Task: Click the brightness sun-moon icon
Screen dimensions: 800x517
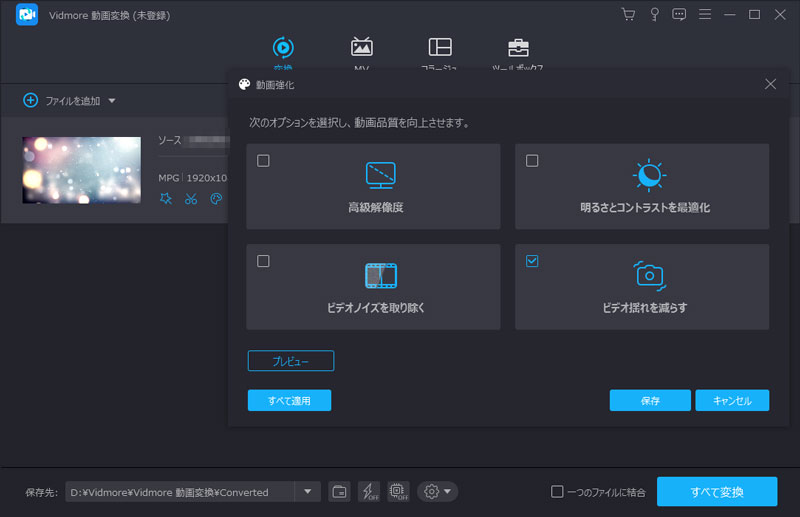Action: [649, 175]
